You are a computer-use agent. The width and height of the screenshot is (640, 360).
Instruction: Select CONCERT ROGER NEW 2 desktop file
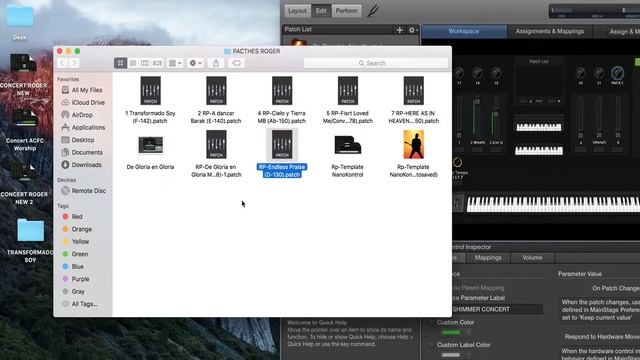point(24,184)
